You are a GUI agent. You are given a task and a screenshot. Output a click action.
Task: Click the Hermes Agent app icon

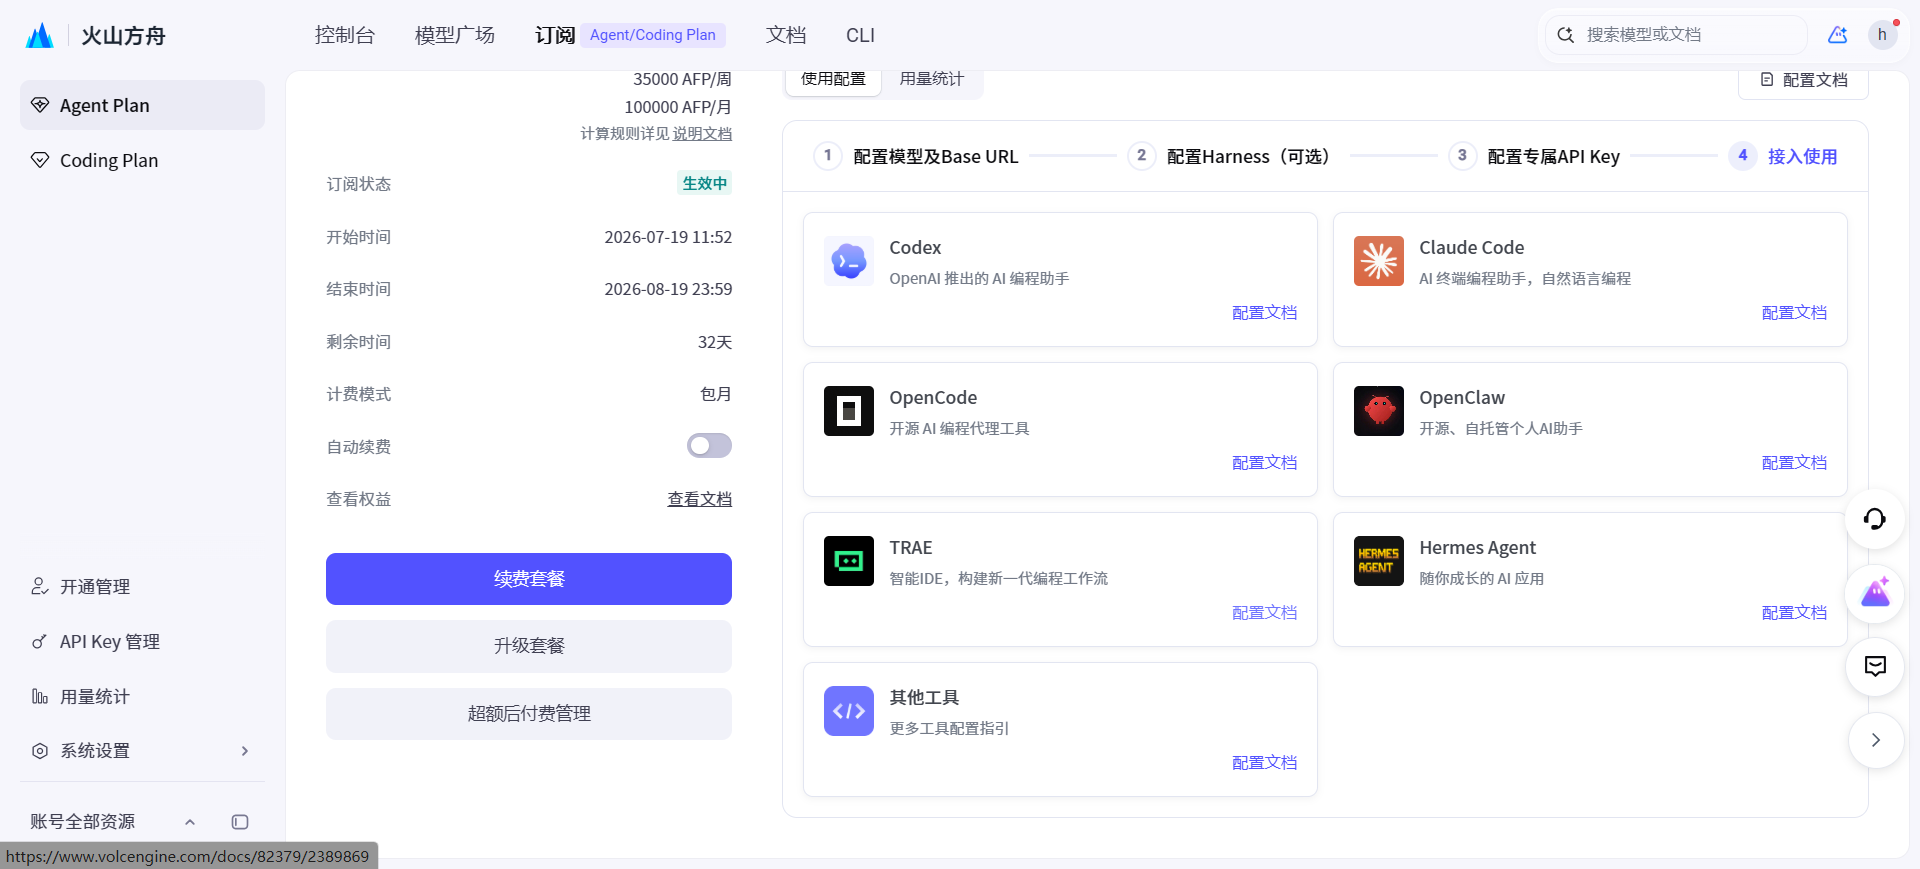1379,561
